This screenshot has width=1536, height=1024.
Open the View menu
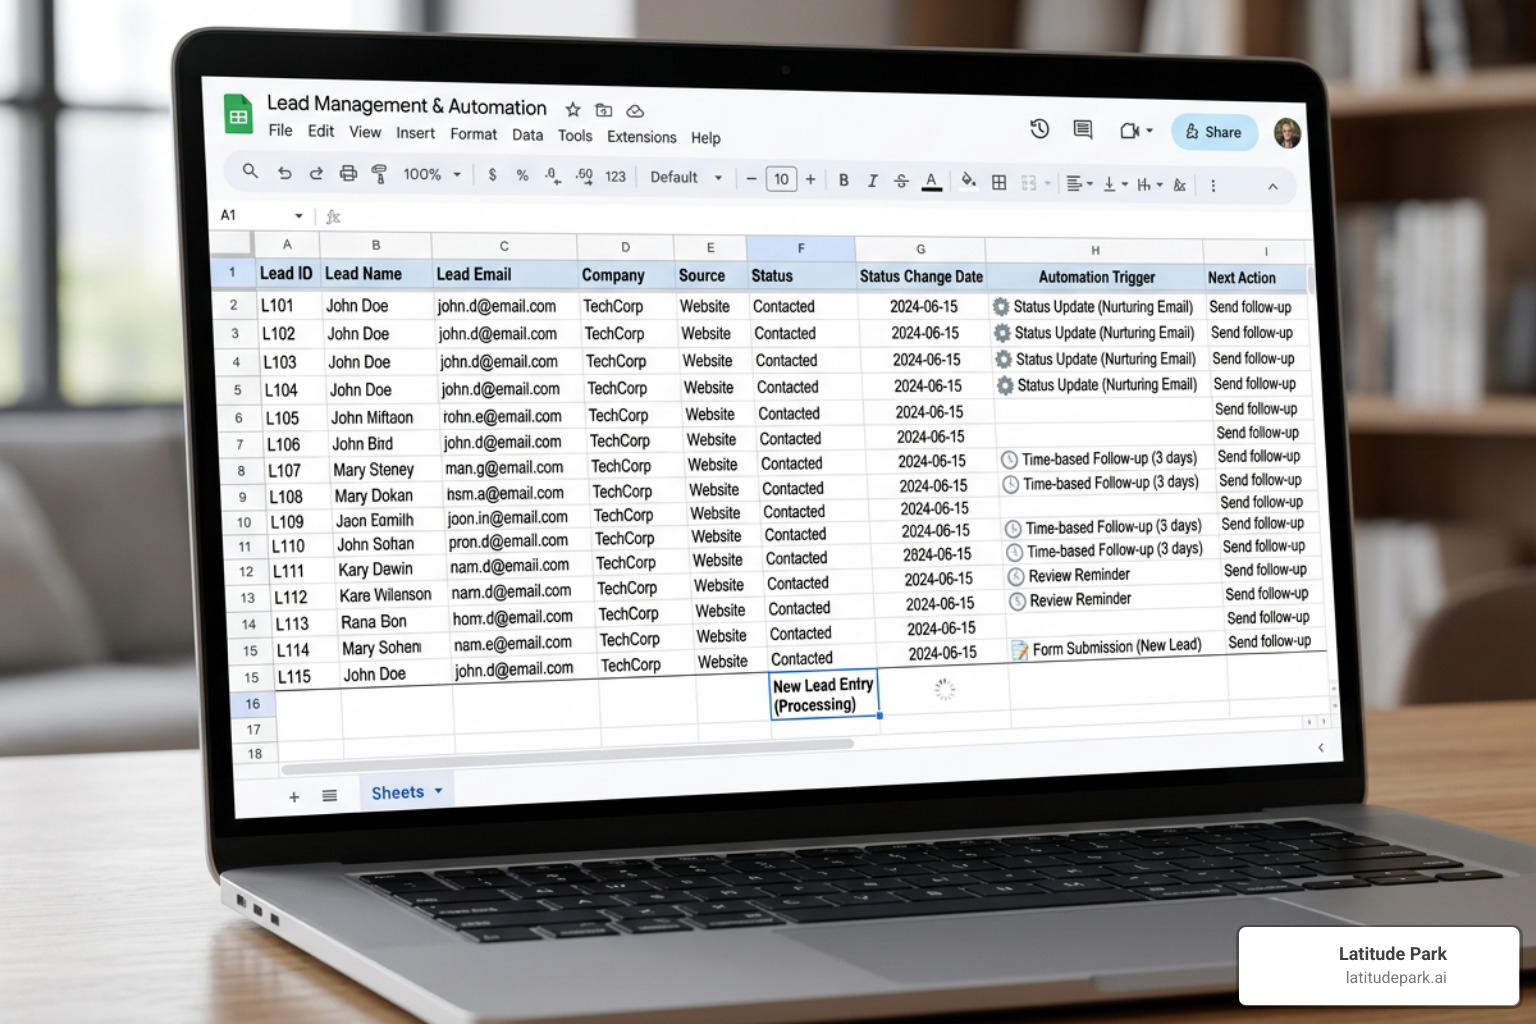[365, 132]
